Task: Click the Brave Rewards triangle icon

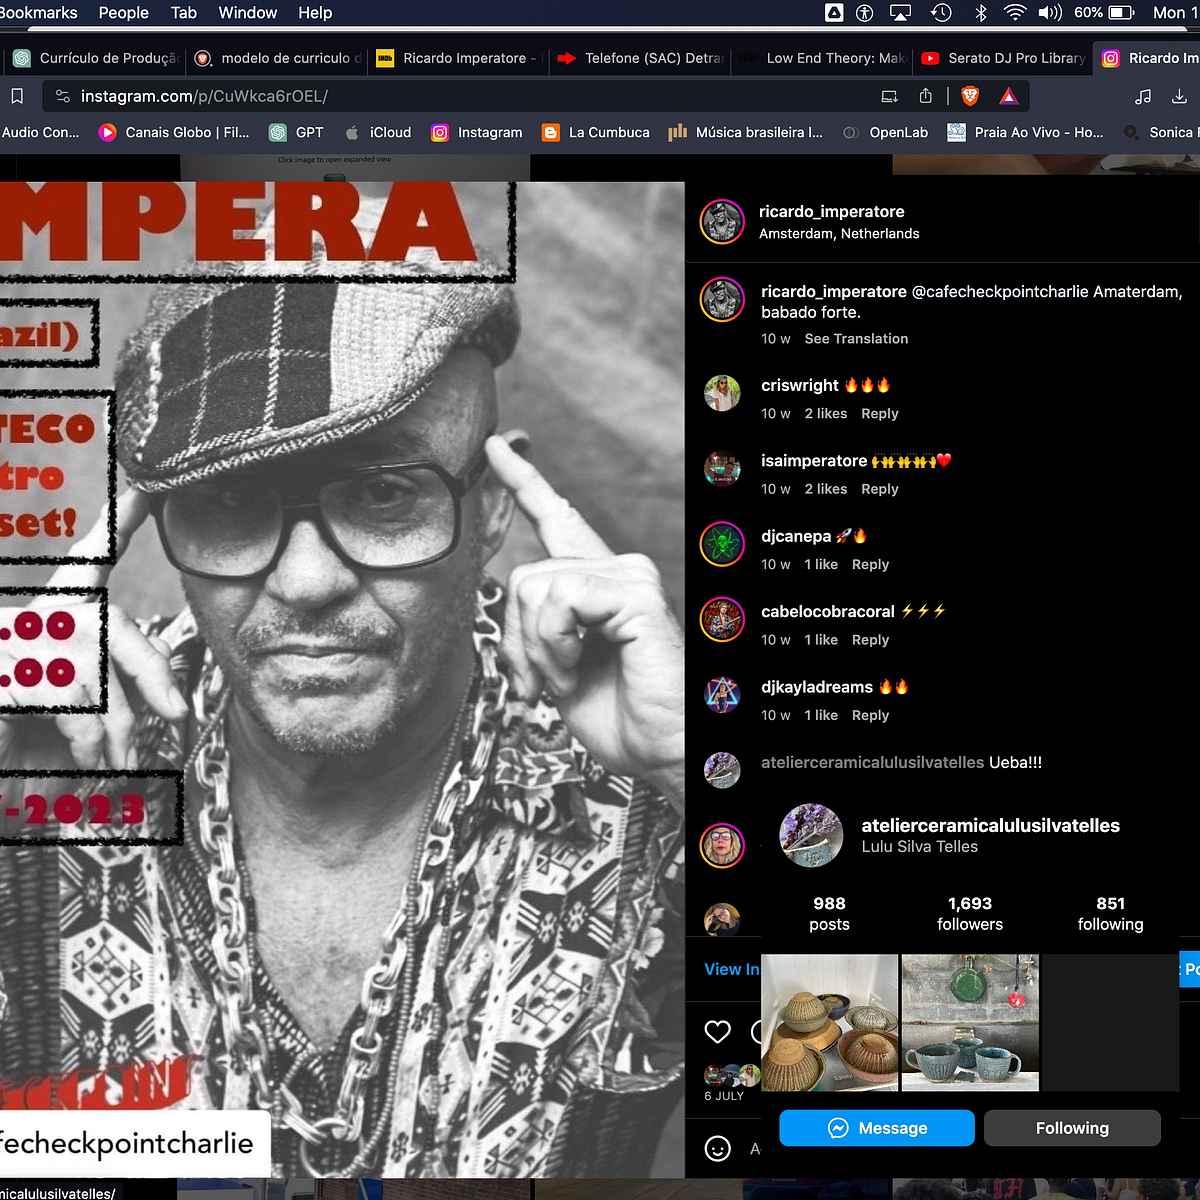Action: pos(1008,96)
